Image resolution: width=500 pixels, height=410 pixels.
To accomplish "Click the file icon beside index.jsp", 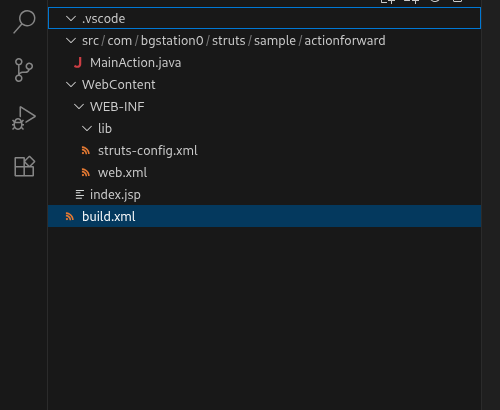I will pos(79,195).
